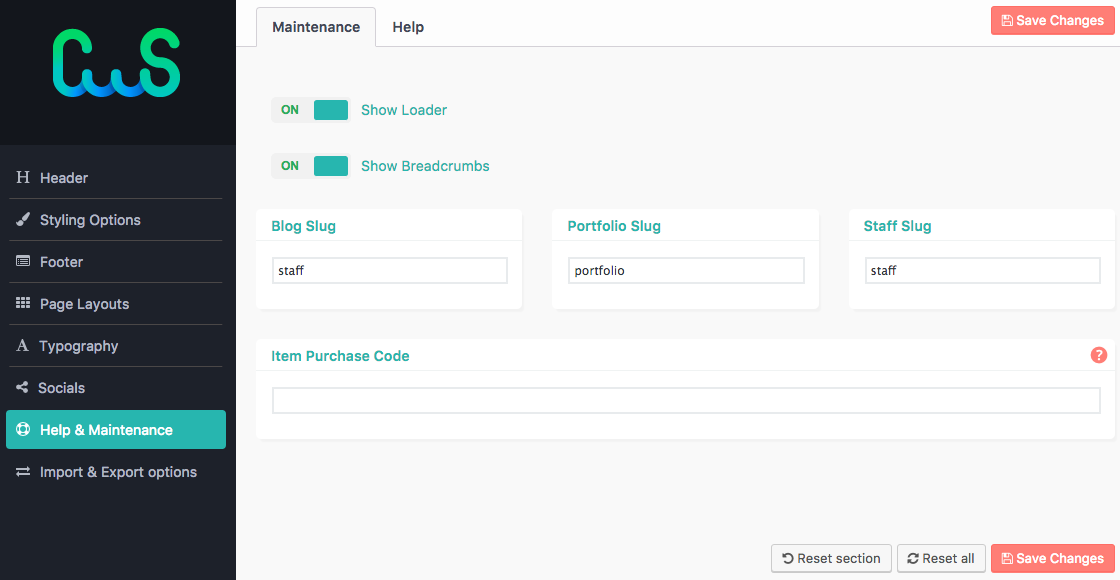
Task: Disable the Show Breadcrumbs switch
Action: [x=311, y=166]
